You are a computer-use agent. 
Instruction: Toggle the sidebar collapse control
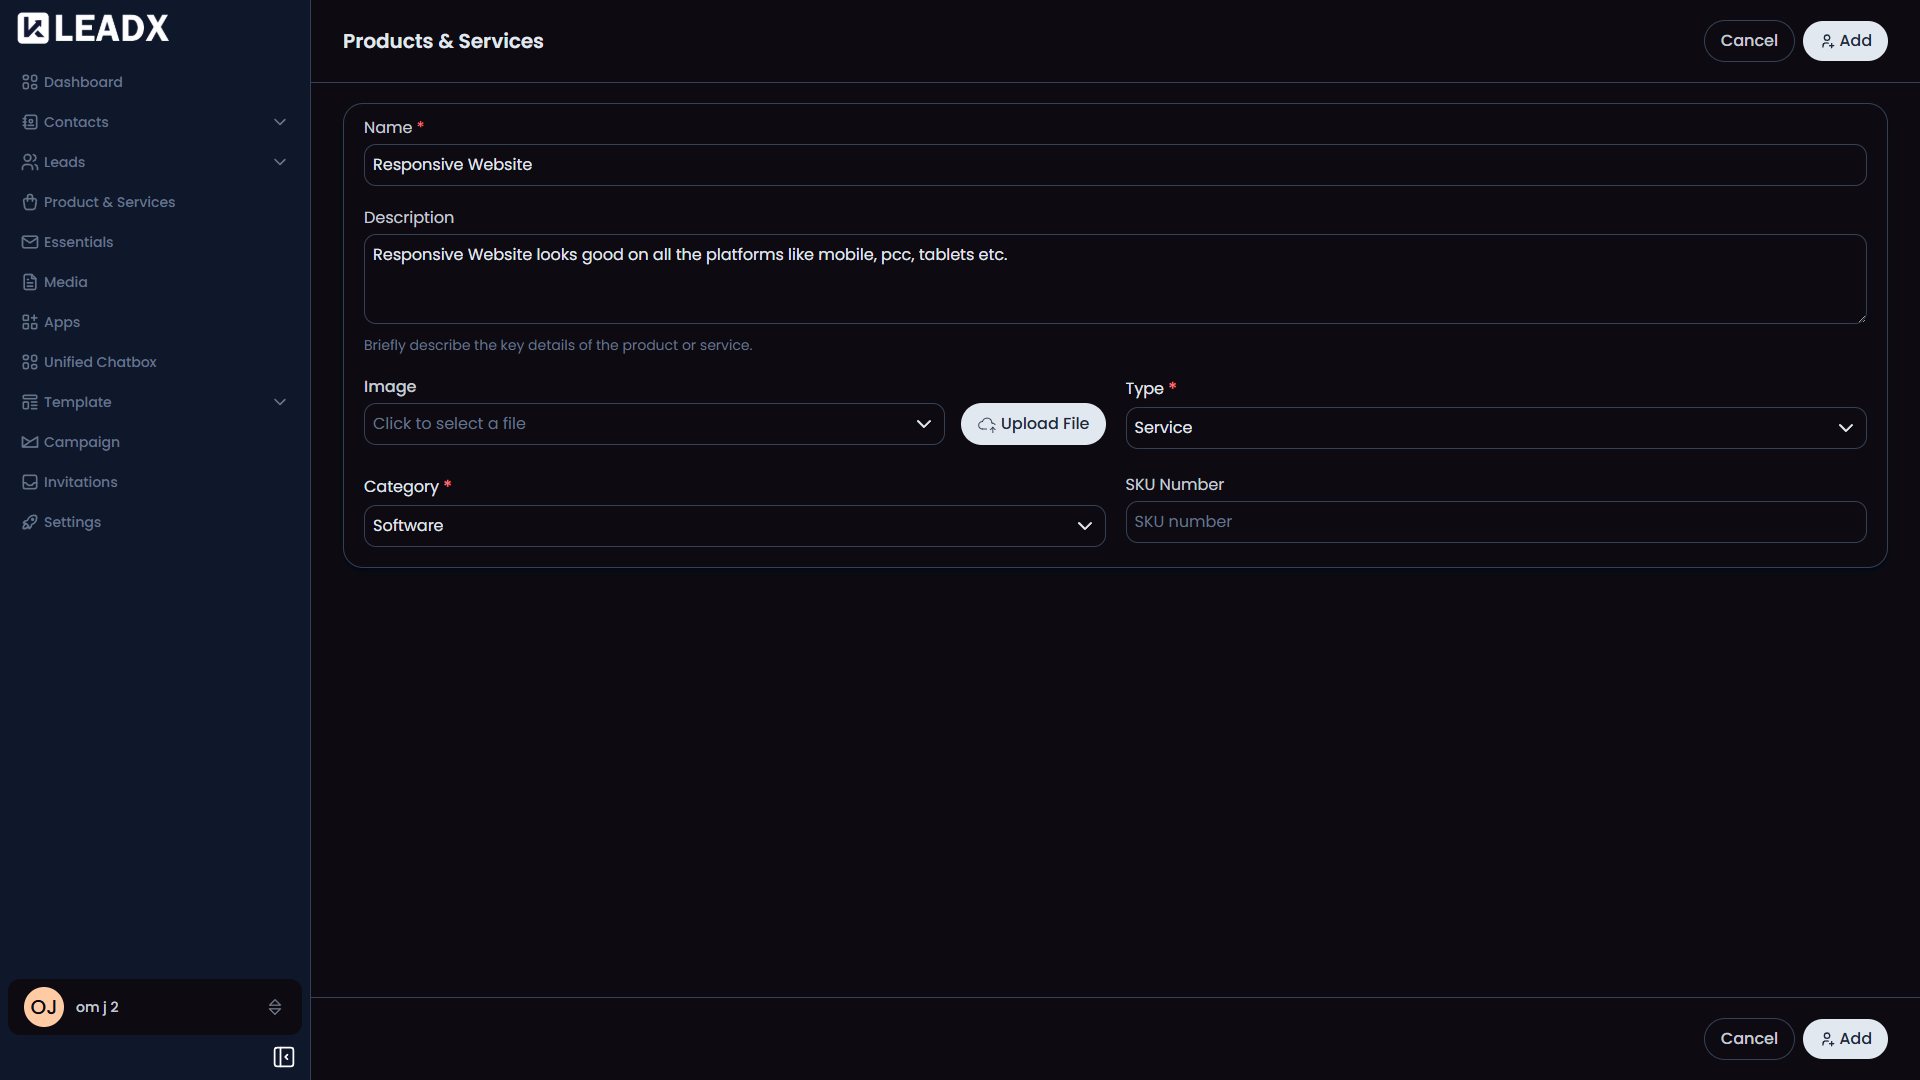pyautogui.click(x=283, y=1056)
